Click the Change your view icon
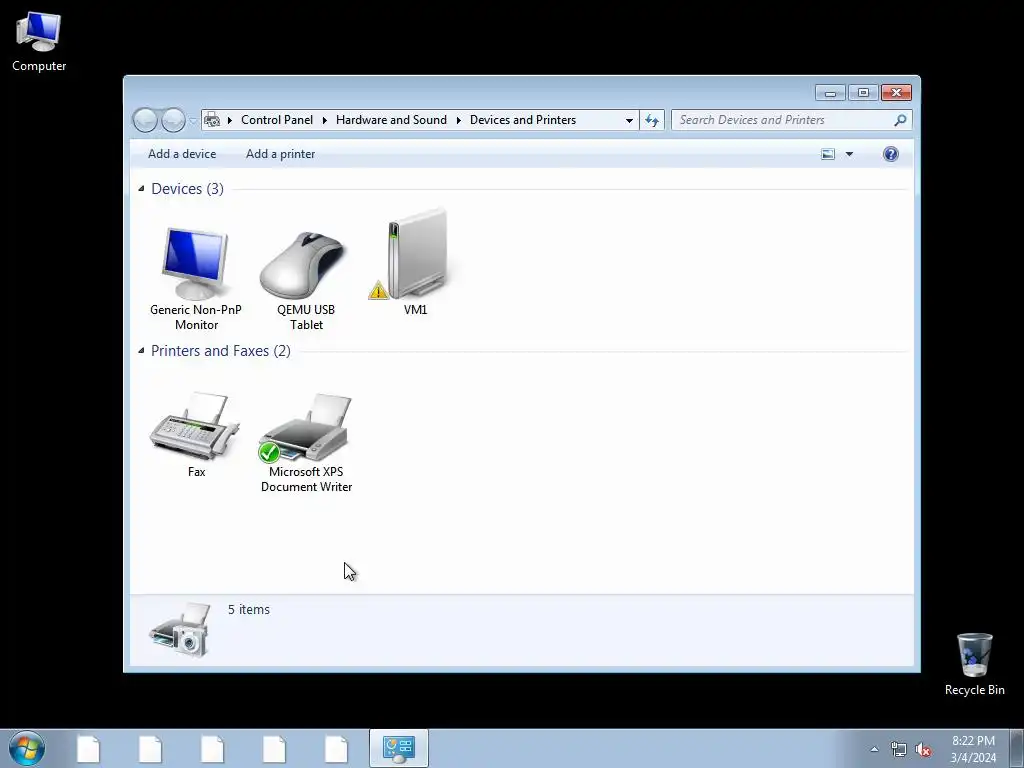The image size is (1024, 768). click(x=828, y=154)
